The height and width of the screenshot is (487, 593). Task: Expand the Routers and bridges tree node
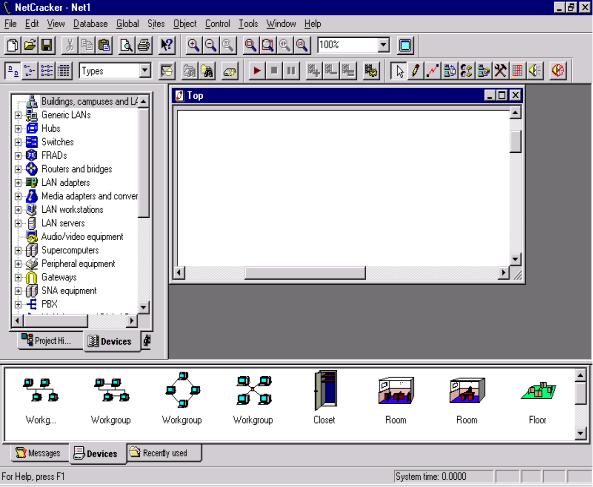point(18,169)
